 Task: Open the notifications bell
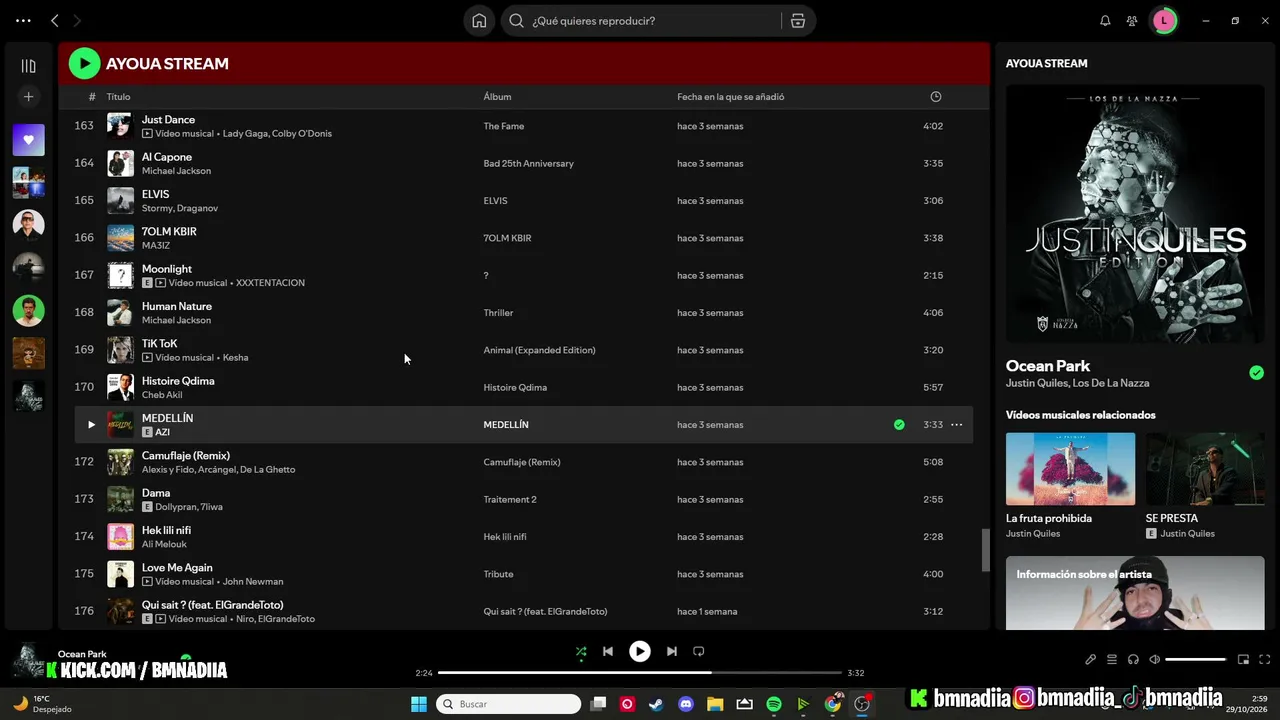pyautogui.click(x=1105, y=21)
